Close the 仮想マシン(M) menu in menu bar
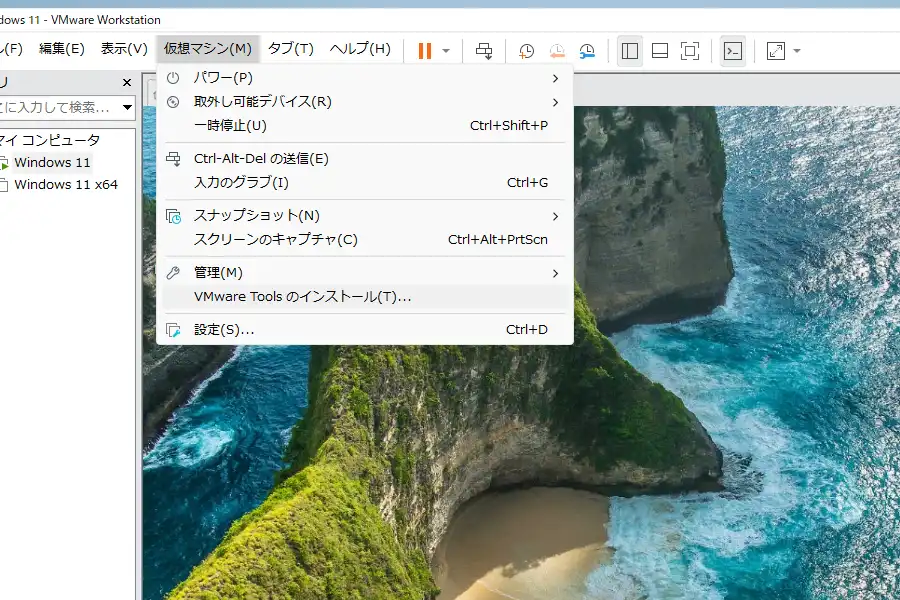The image size is (900, 600). [x=208, y=49]
